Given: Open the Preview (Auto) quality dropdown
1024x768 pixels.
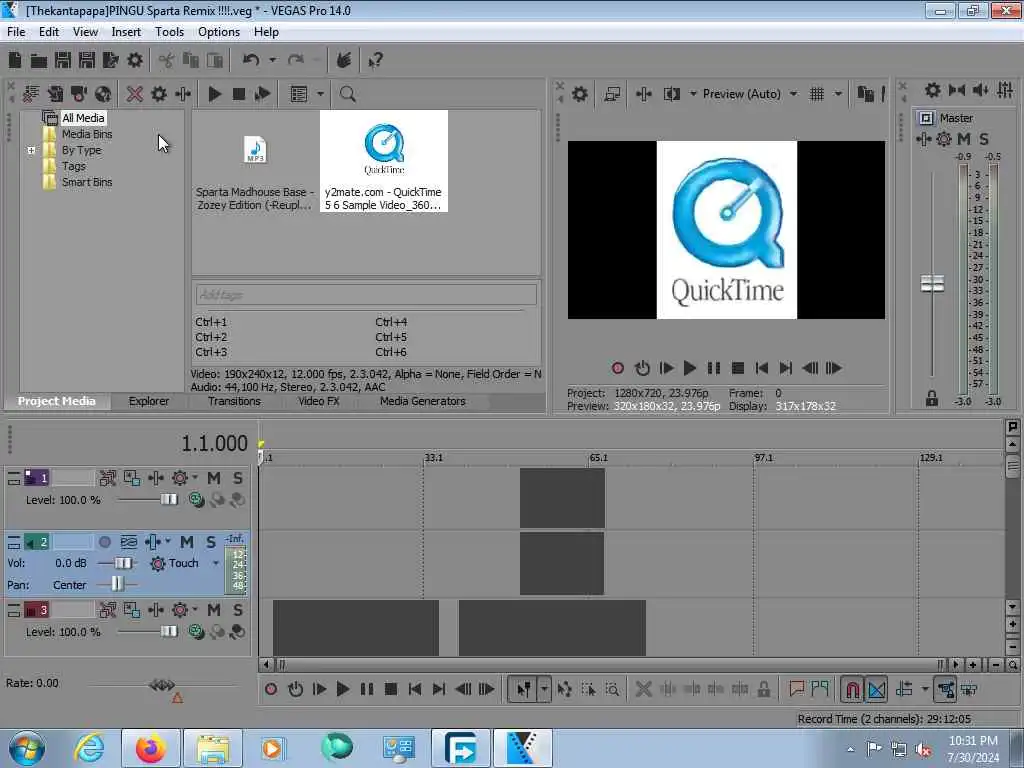Looking at the screenshot, I should point(793,94).
